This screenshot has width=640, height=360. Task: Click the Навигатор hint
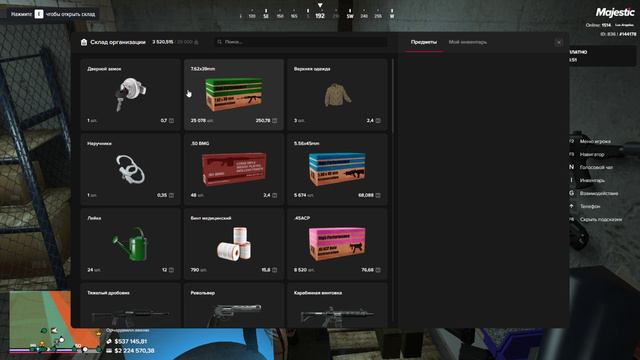click(592, 154)
